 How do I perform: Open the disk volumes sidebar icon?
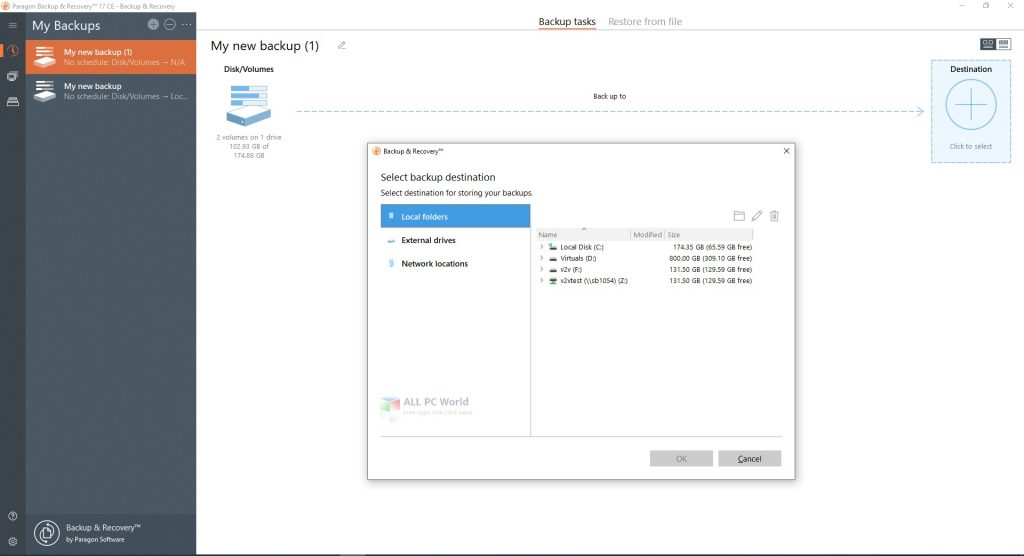click(12, 76)
